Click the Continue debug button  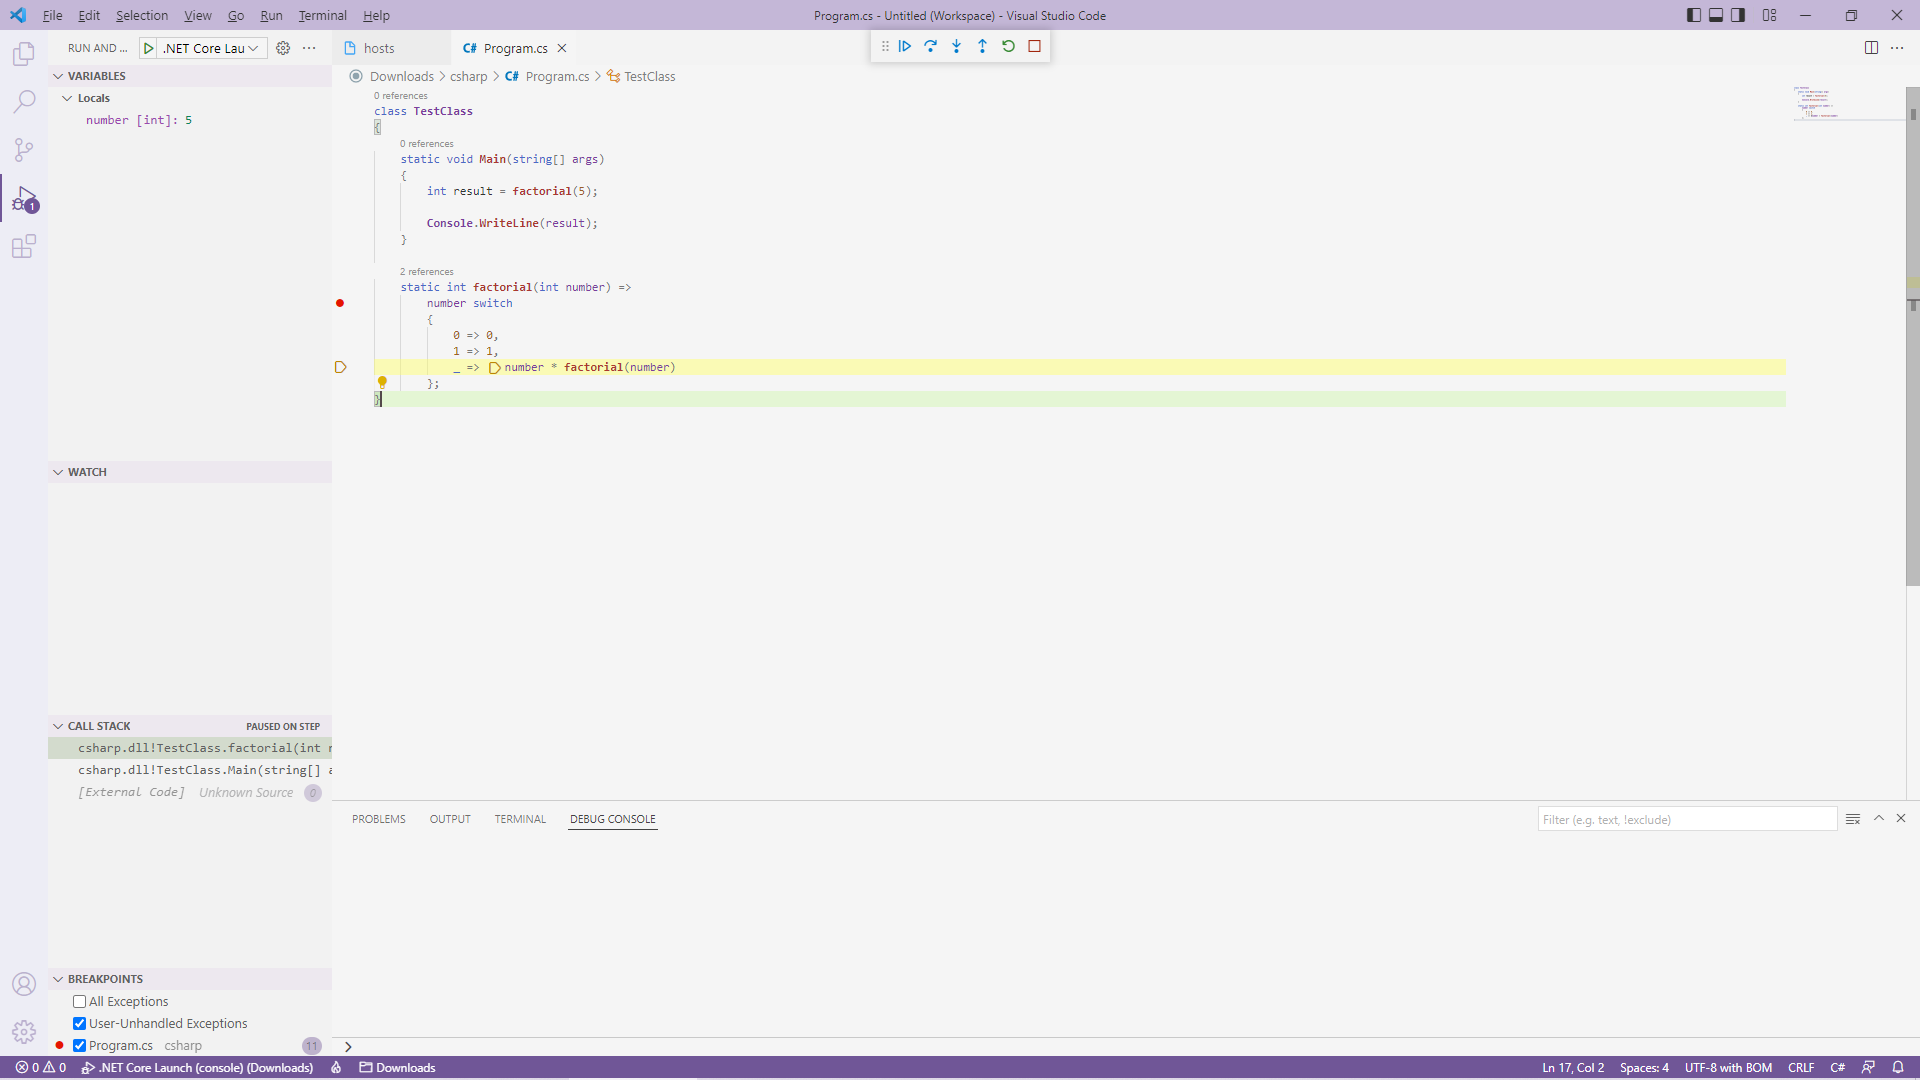(x=904, y=46)
